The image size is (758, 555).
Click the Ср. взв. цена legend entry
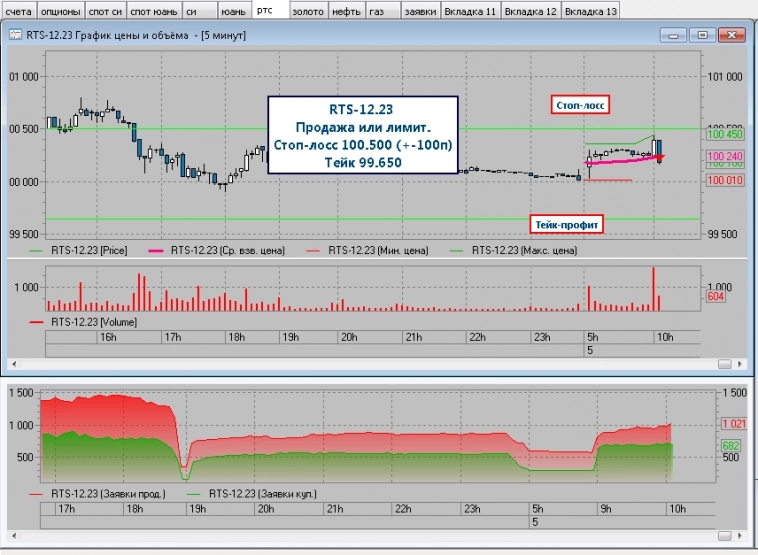click(230, 250)
